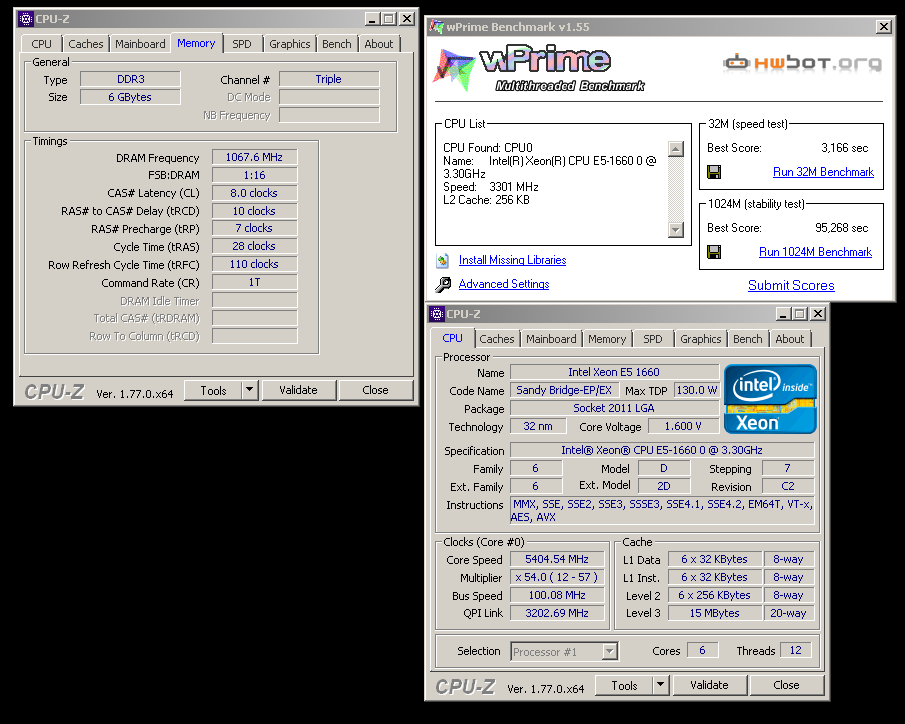
Task: Click CAS# Latency value 8.0 clocks
Action: (x=255, y=193)
